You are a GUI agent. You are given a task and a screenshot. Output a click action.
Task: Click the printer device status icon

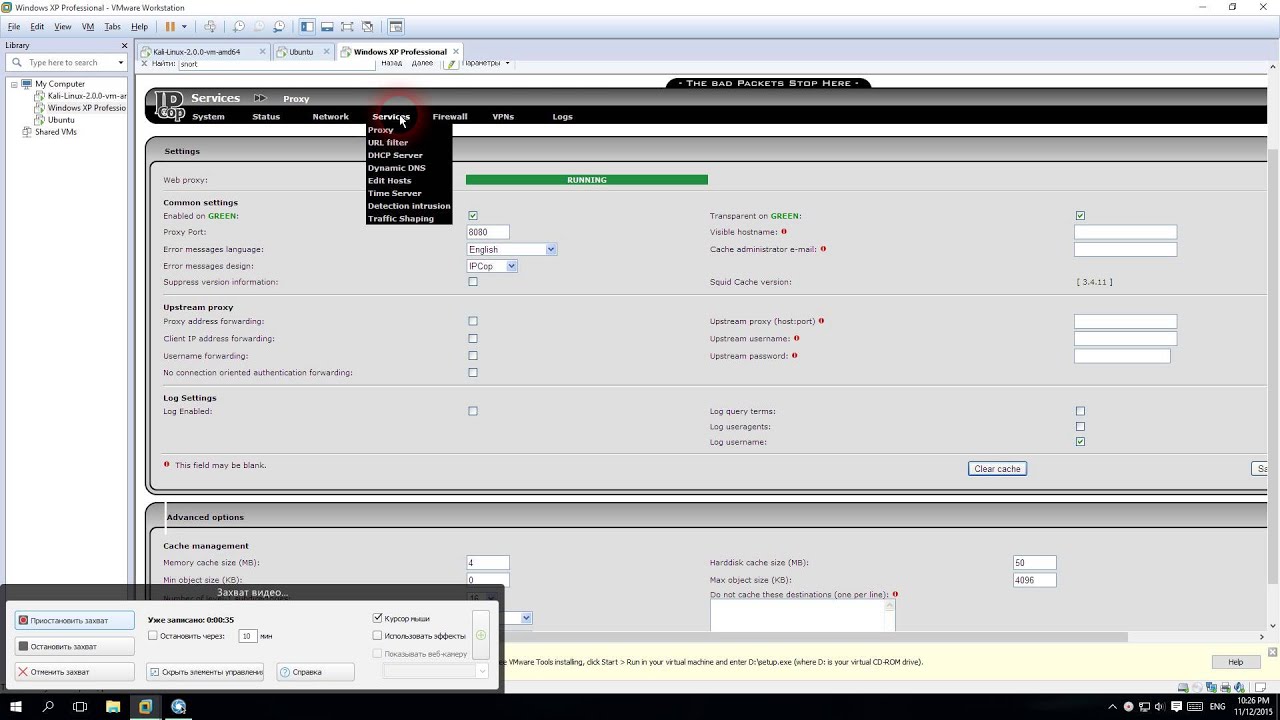point(1225,687)
